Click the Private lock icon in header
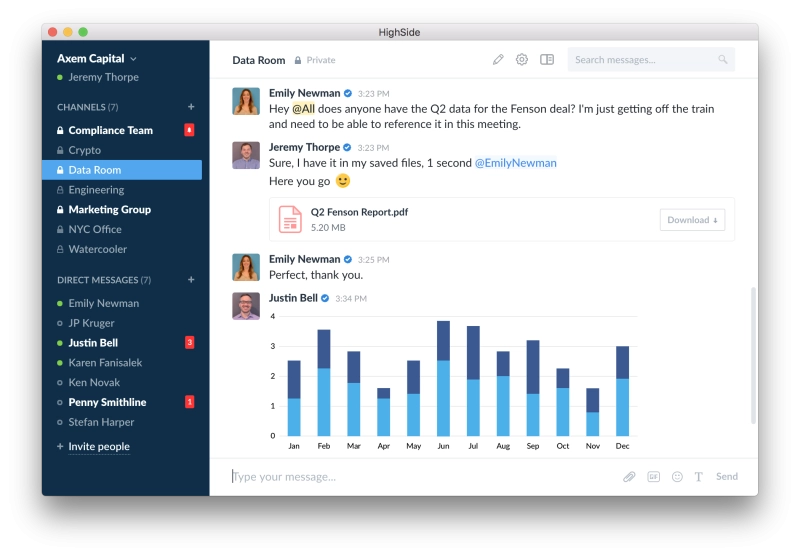 click(298, 60)
